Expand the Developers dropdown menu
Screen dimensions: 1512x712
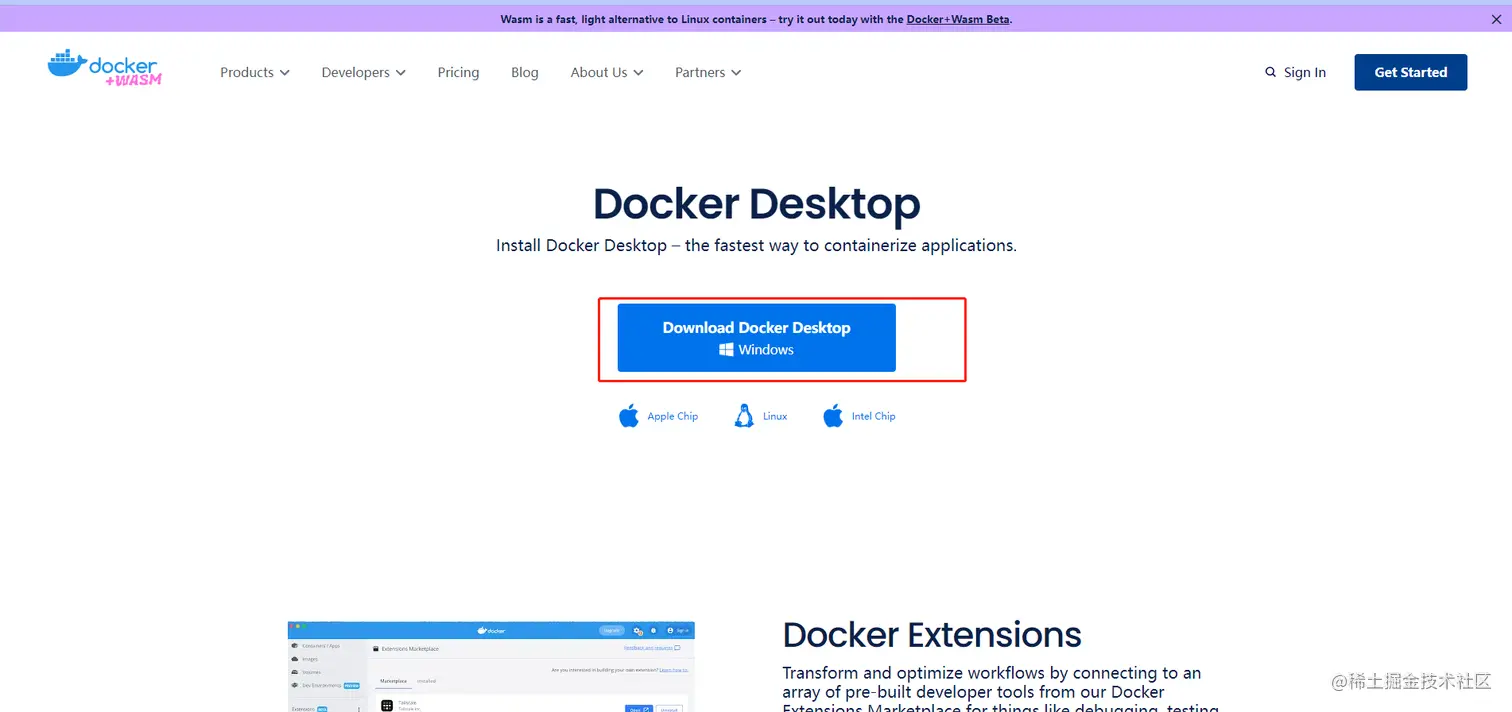(364, 72)
